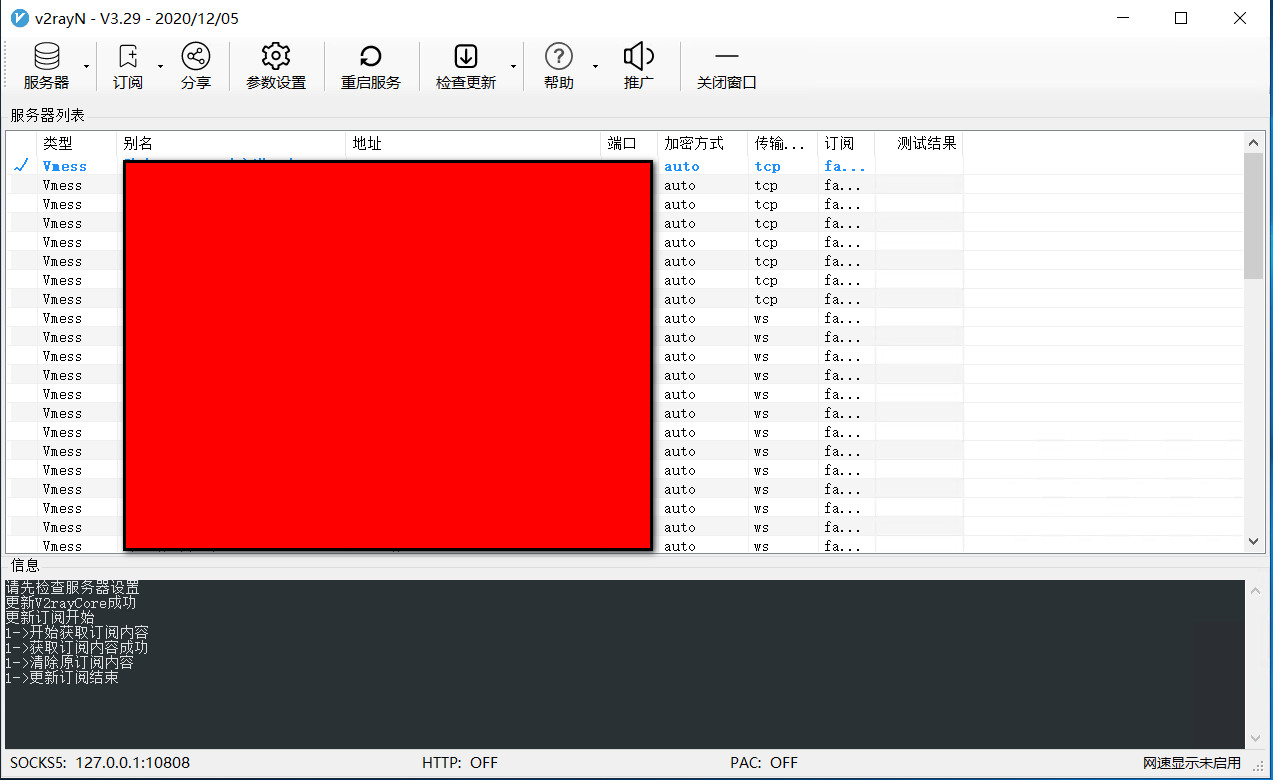Click the server list vertical scrollbar thumb
Screen dimensions: 1273x780
click(1254, 215)
